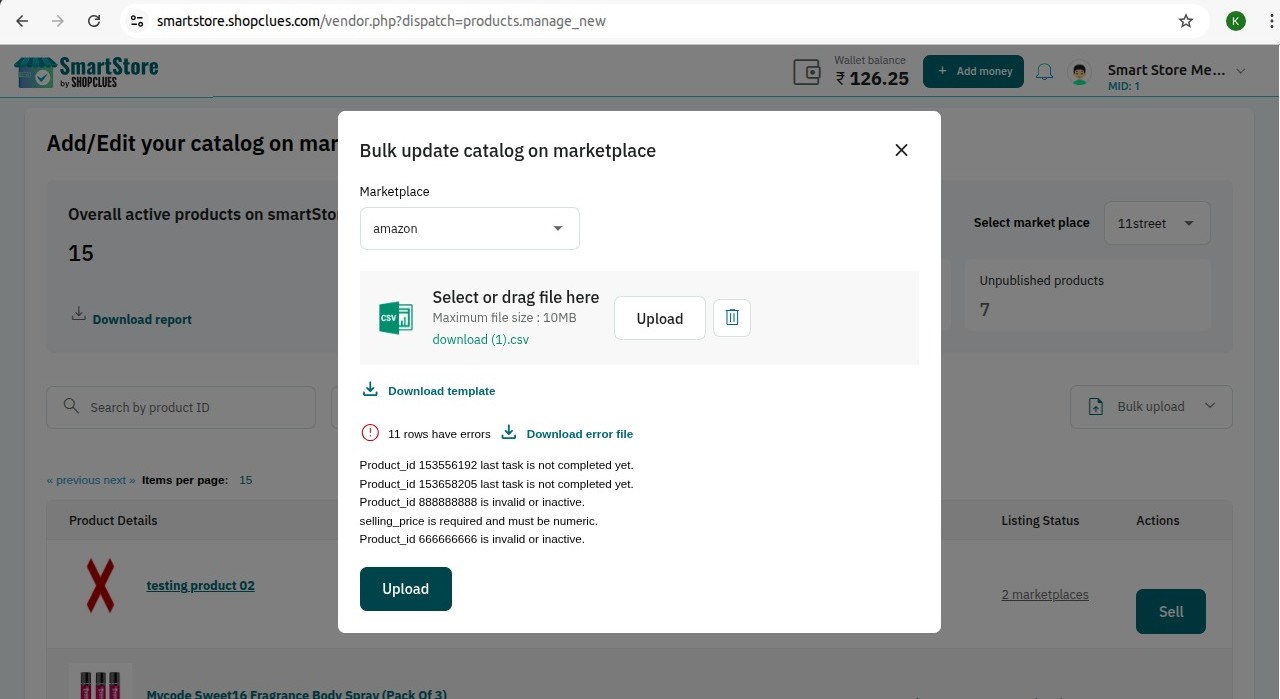This screenshot has height=699, width=1280.
Task: Reload the page
Action: (94, 21)
